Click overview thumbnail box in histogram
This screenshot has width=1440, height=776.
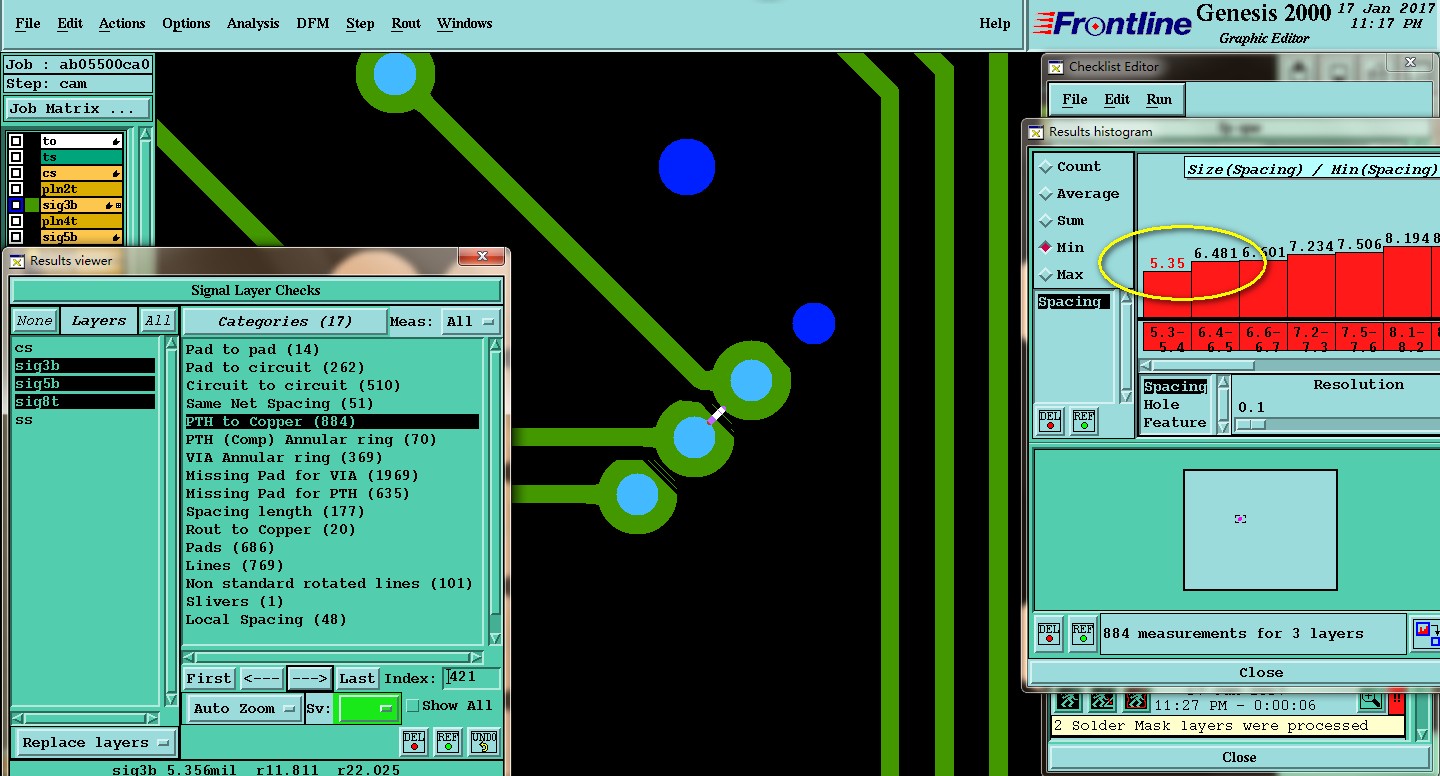1260,530
